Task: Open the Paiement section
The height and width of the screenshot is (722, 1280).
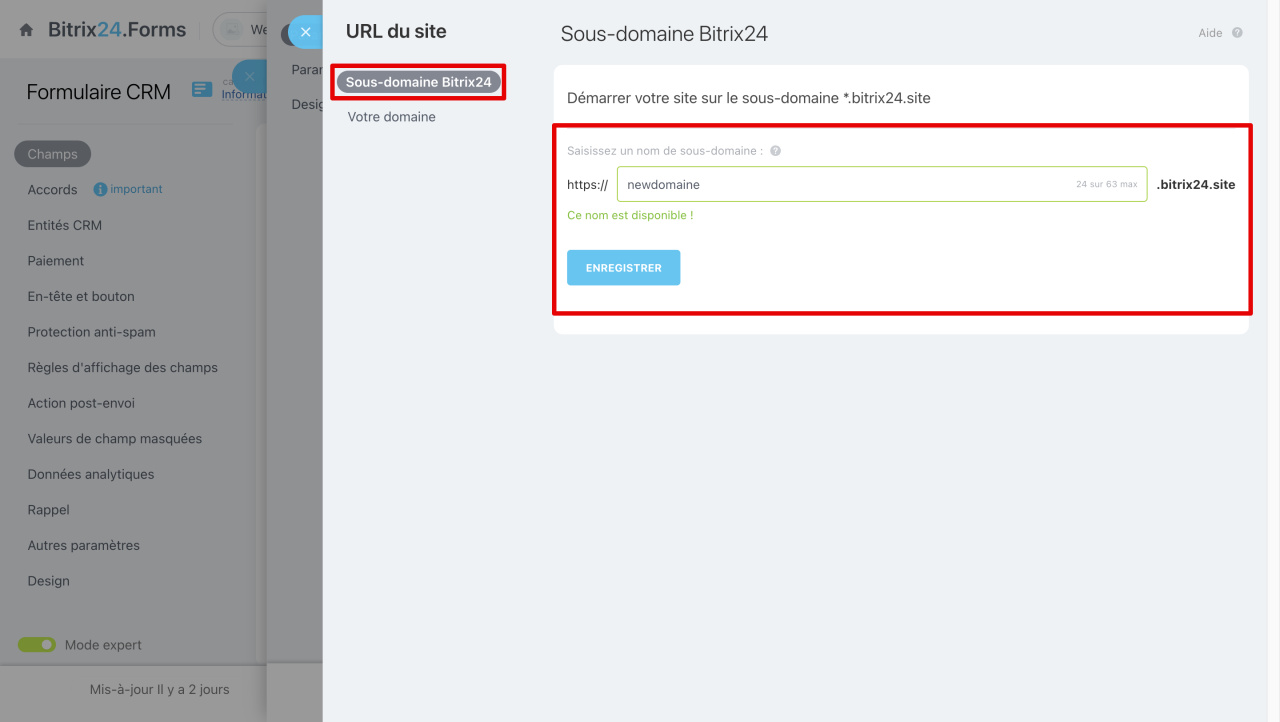Action: tap(56, 261)
